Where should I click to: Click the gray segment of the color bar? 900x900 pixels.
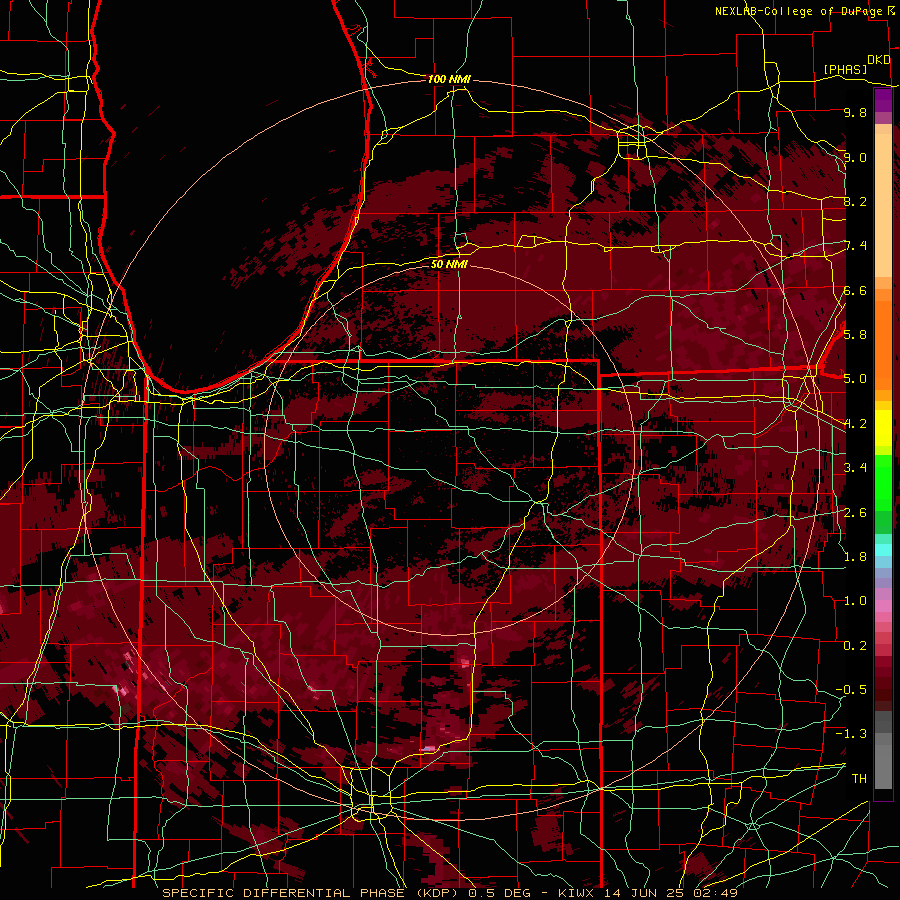point(883,750)
